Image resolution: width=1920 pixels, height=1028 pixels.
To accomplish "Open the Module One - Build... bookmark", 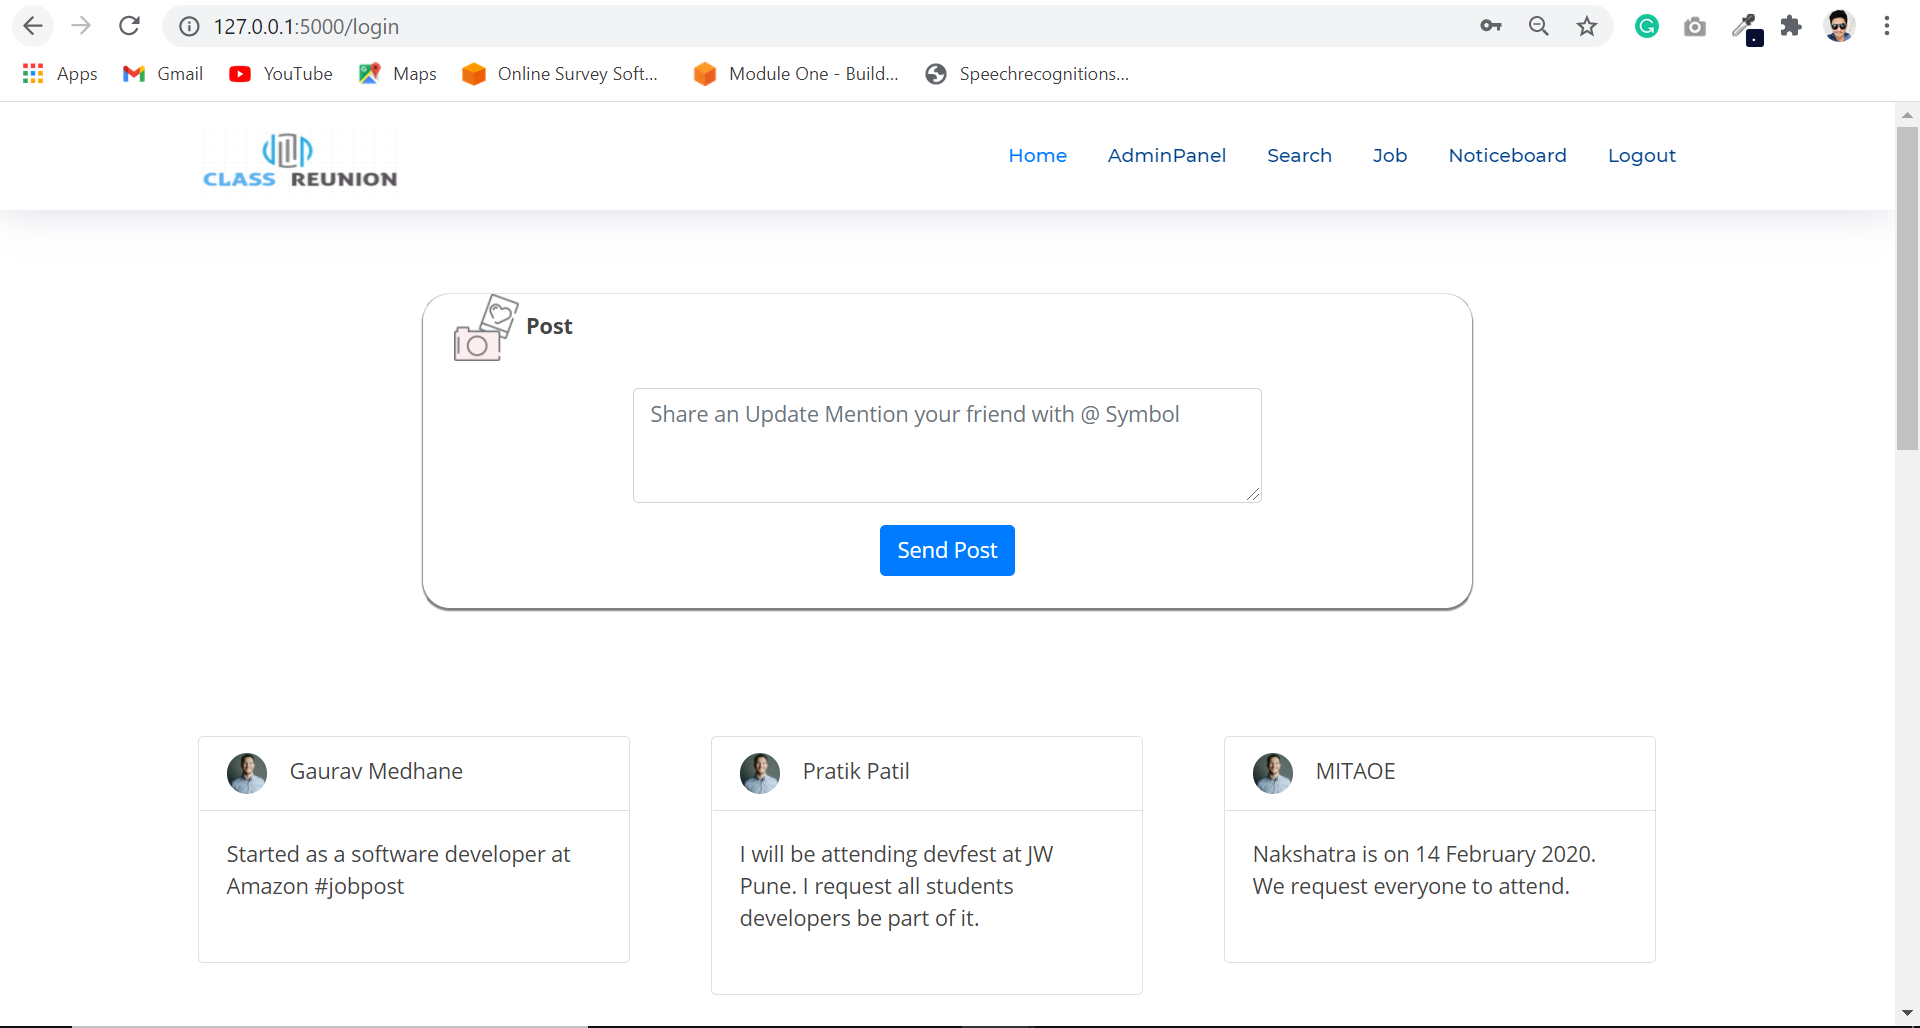I will tap(796, 74).
